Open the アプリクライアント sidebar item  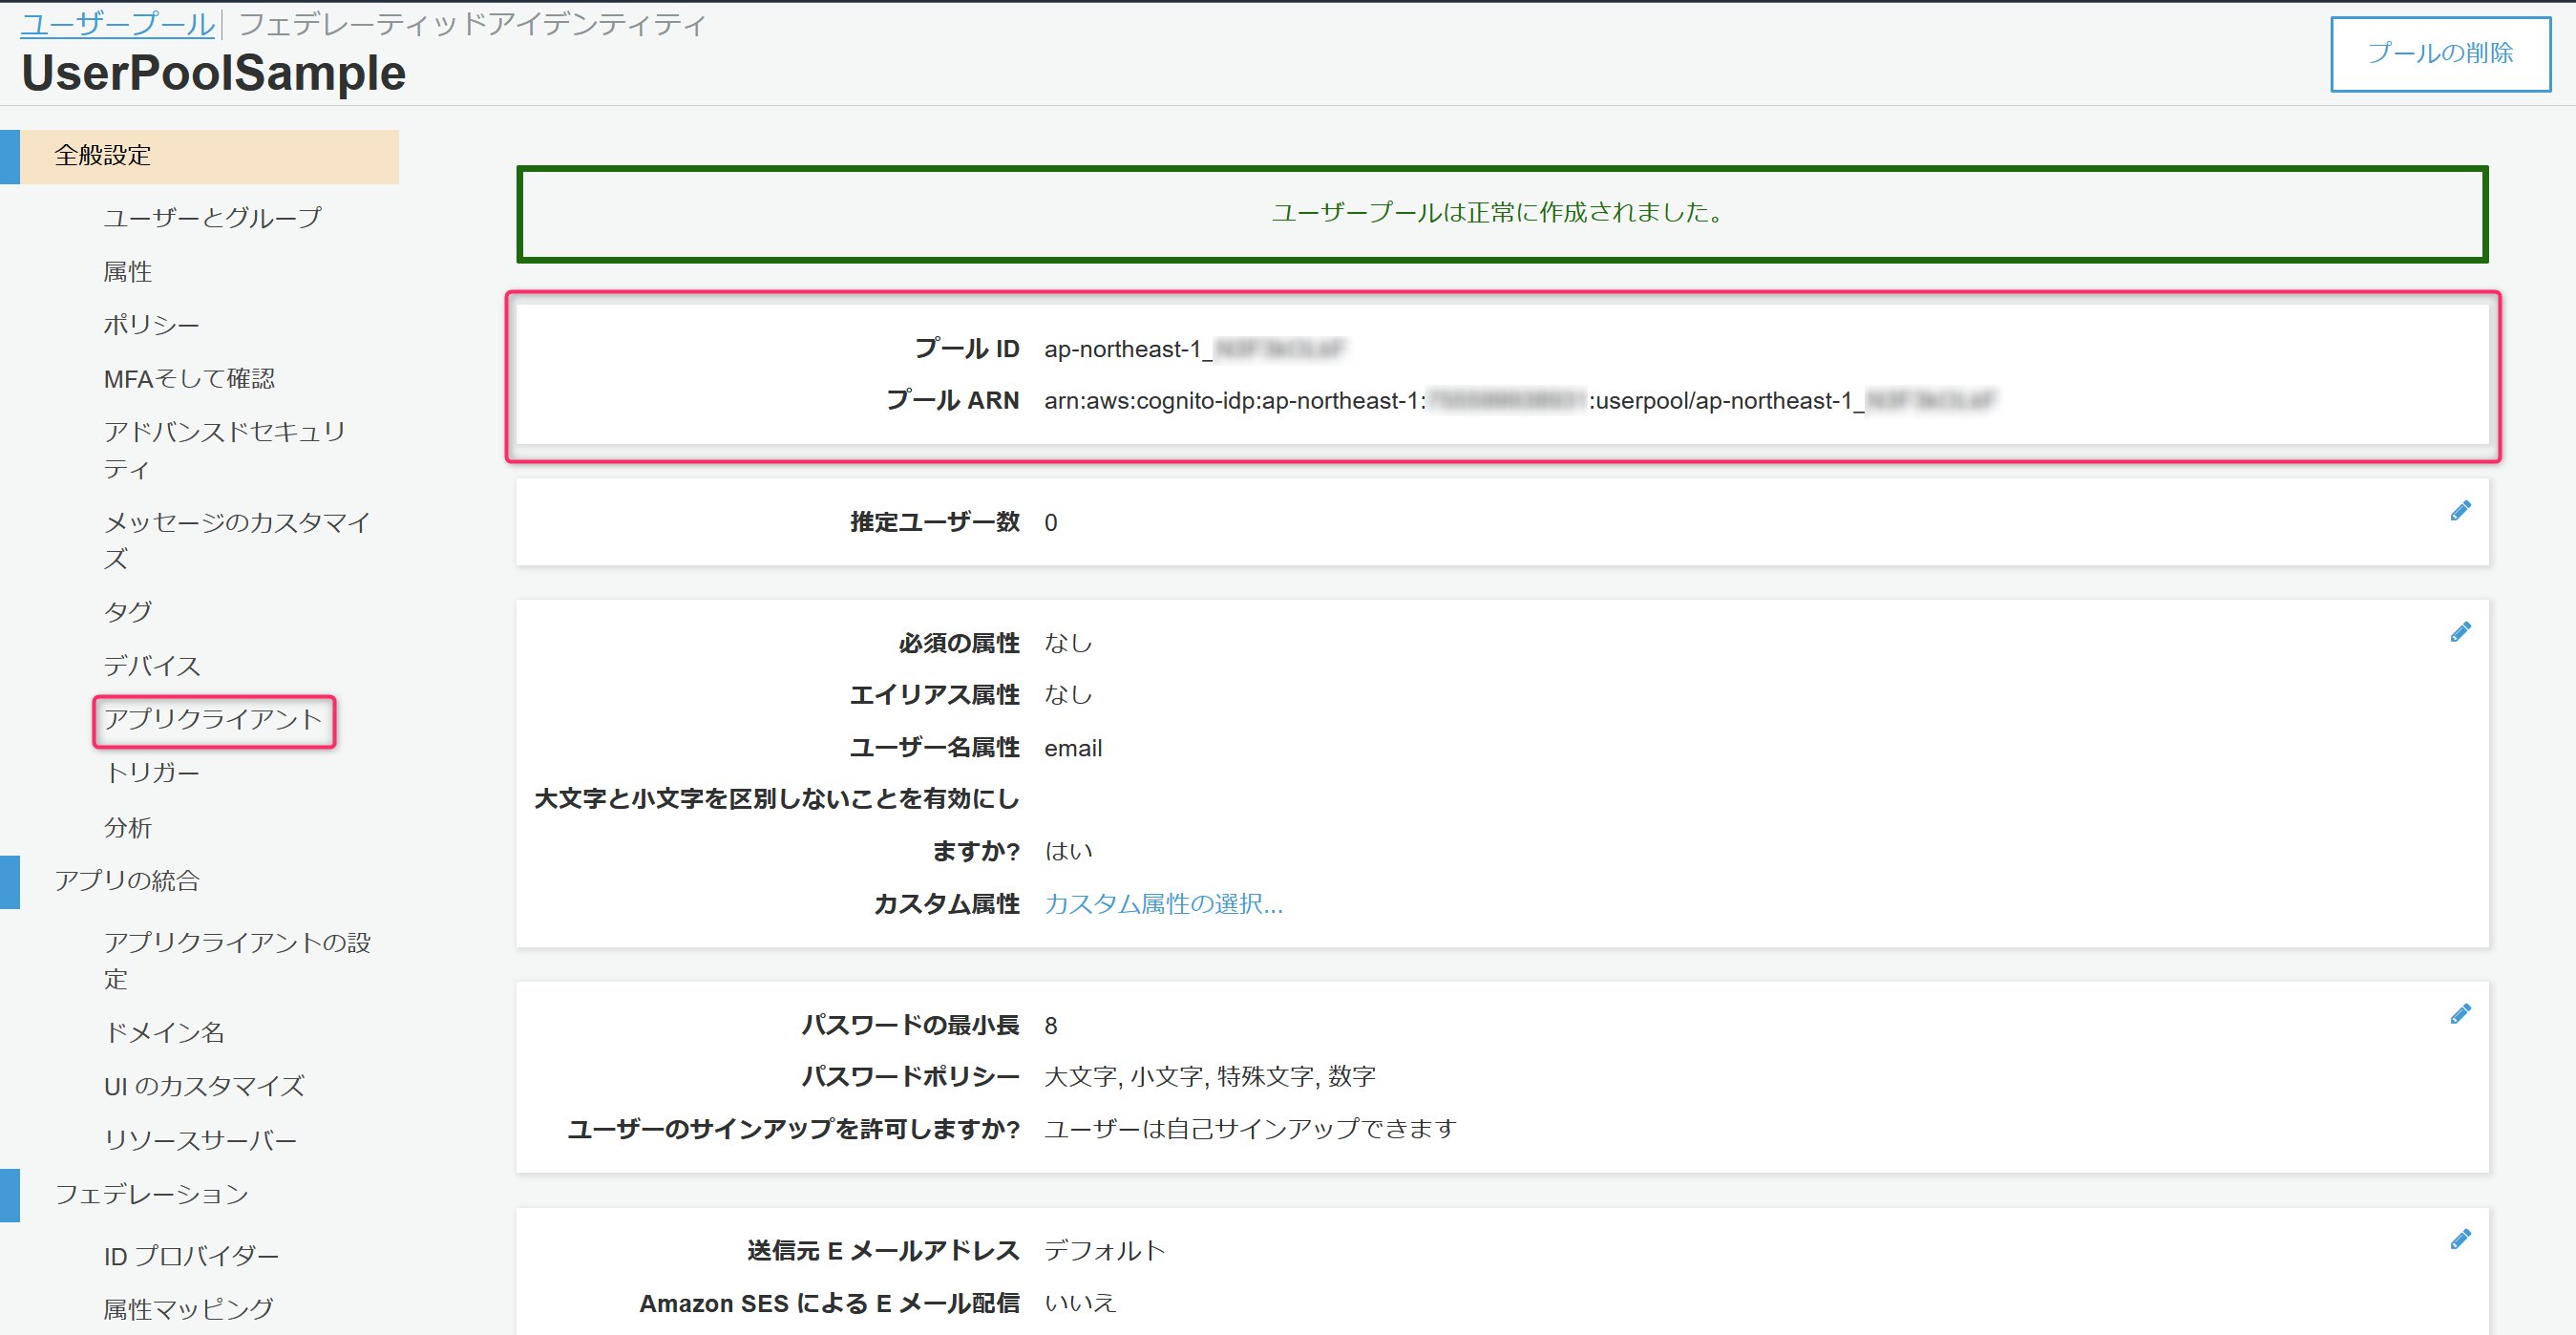pos(213,719)
